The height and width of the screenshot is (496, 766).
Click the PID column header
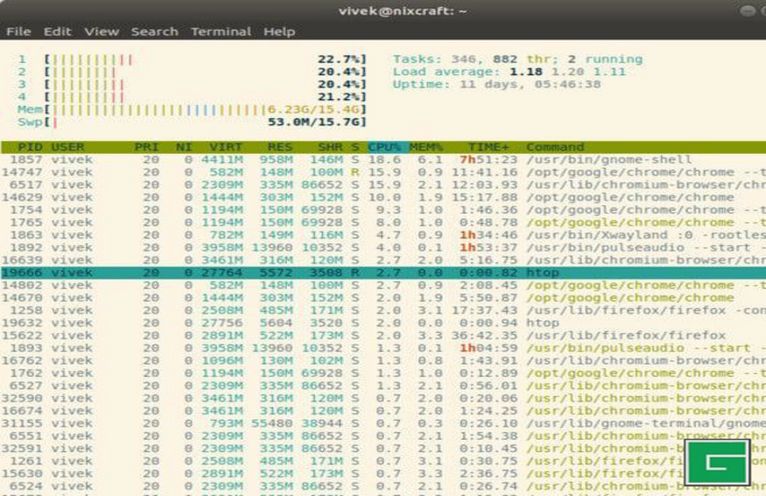click(30, 147)
